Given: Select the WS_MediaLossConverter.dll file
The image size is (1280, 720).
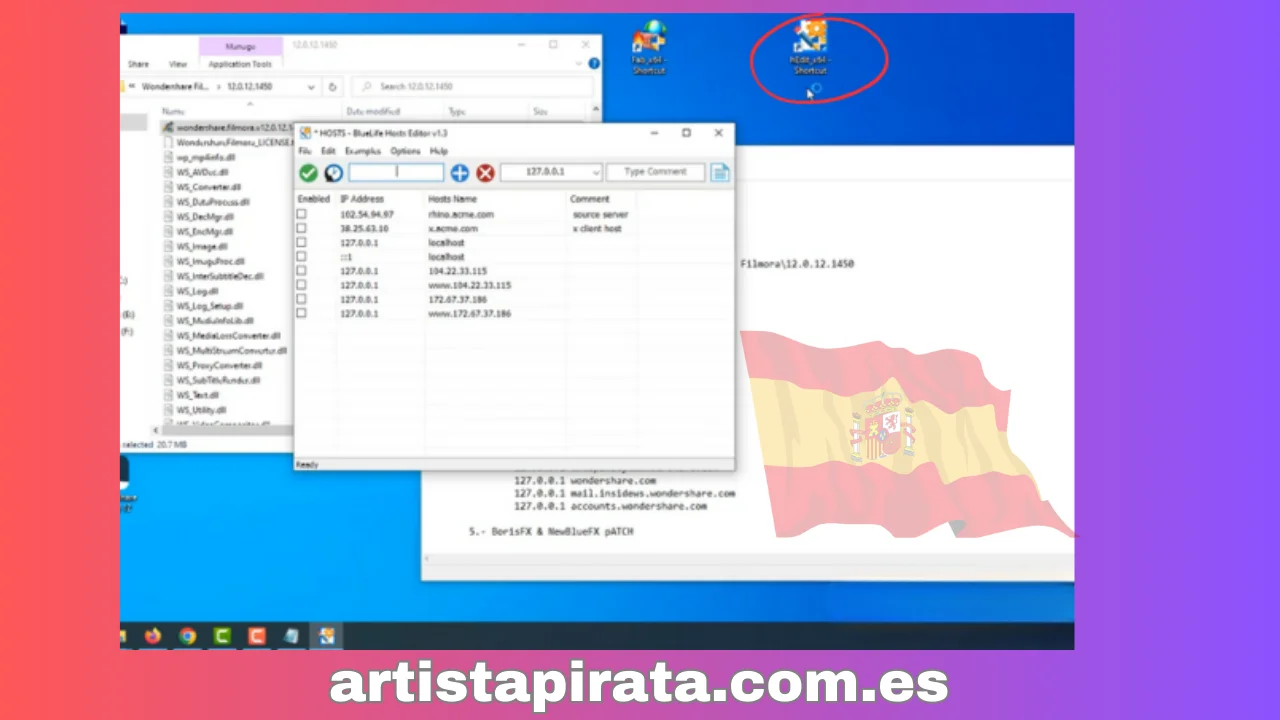Looking at the screenshot, I should click(x=228, y=336).
